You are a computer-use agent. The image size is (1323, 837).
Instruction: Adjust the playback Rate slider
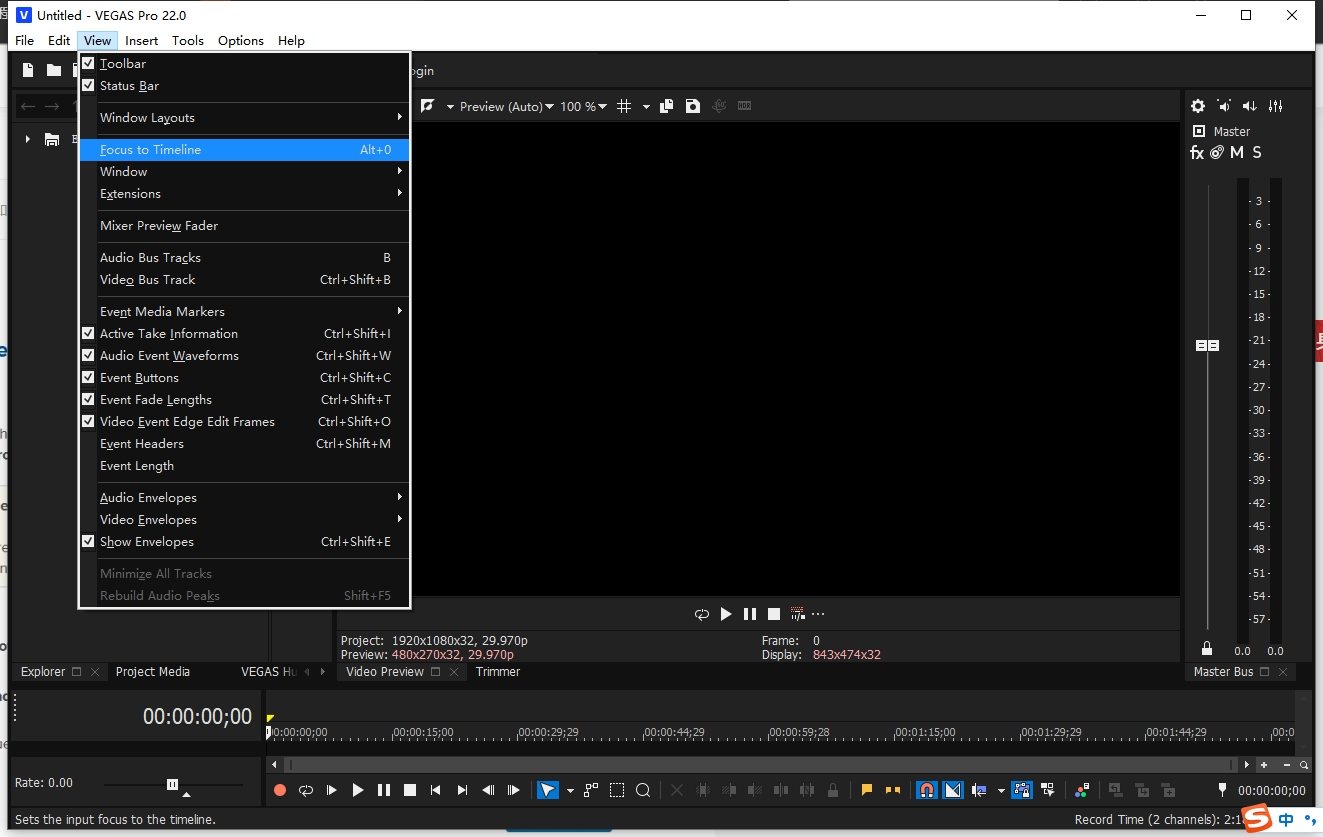click(172, 784)
